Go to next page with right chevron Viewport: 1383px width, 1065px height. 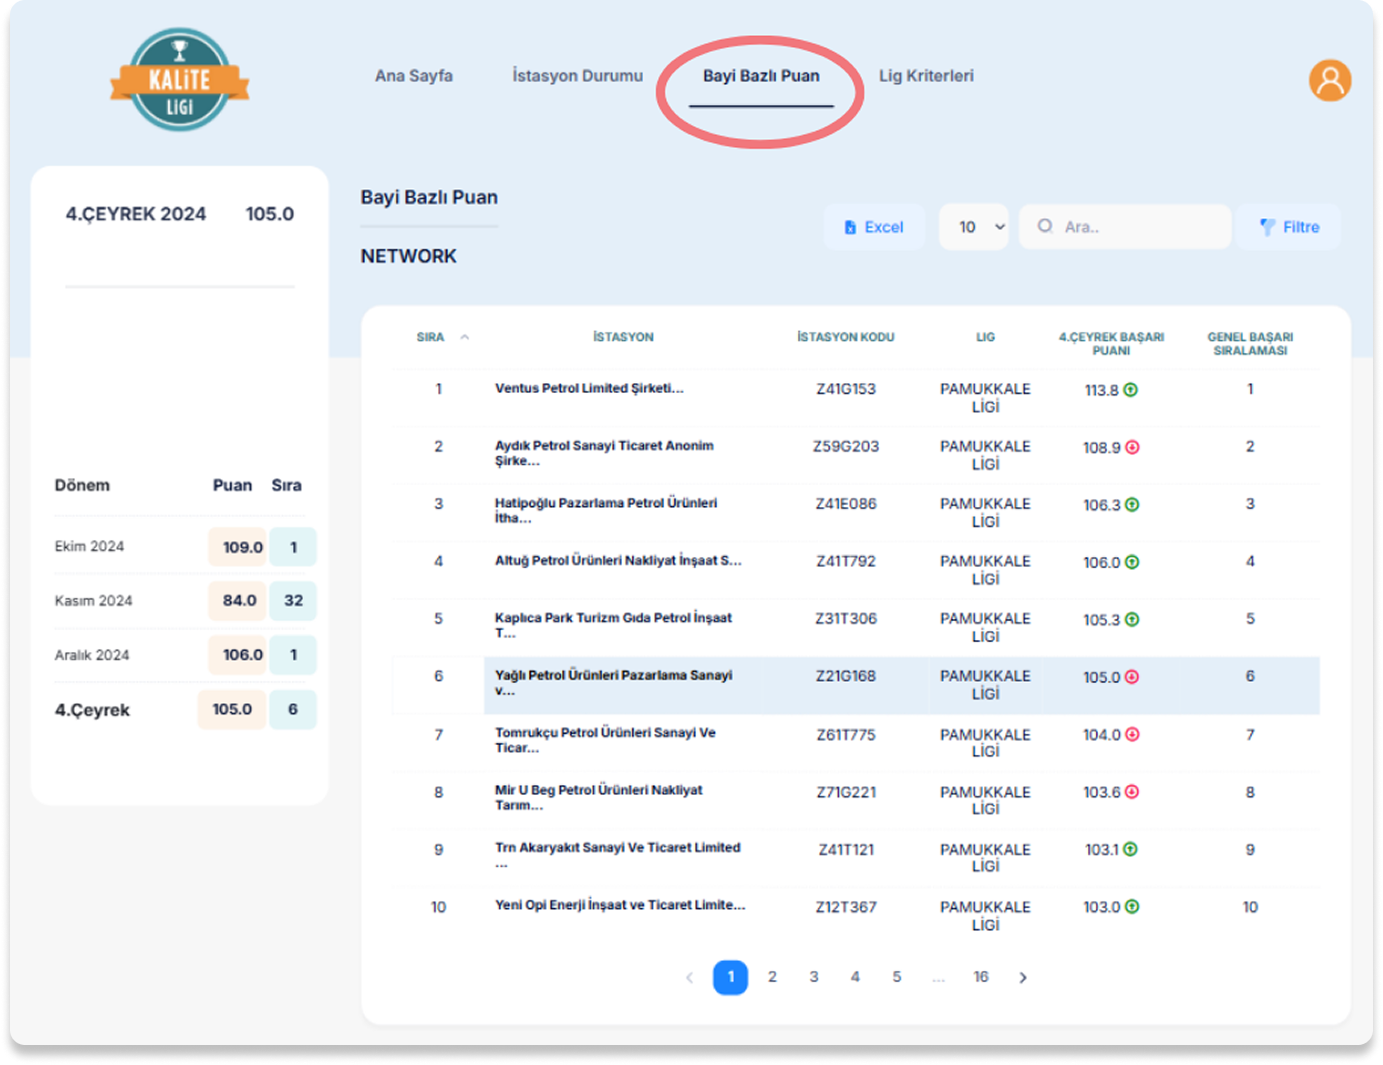click(x=1022, y=977)
